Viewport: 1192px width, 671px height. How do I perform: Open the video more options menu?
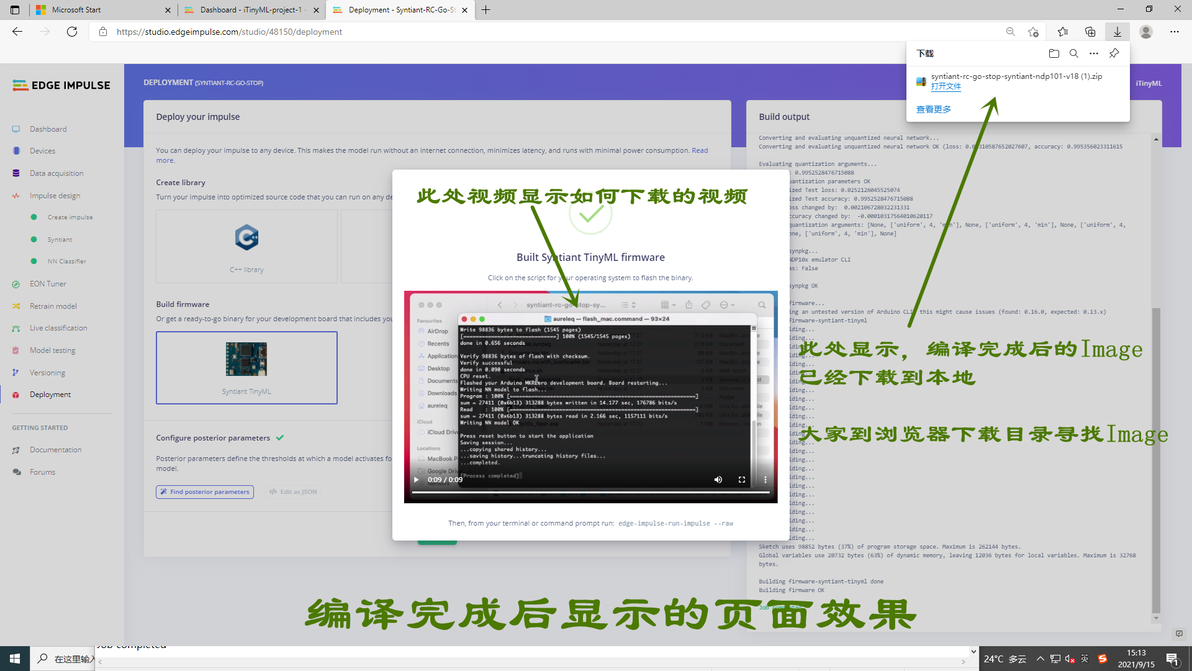(x=765, y=480)
